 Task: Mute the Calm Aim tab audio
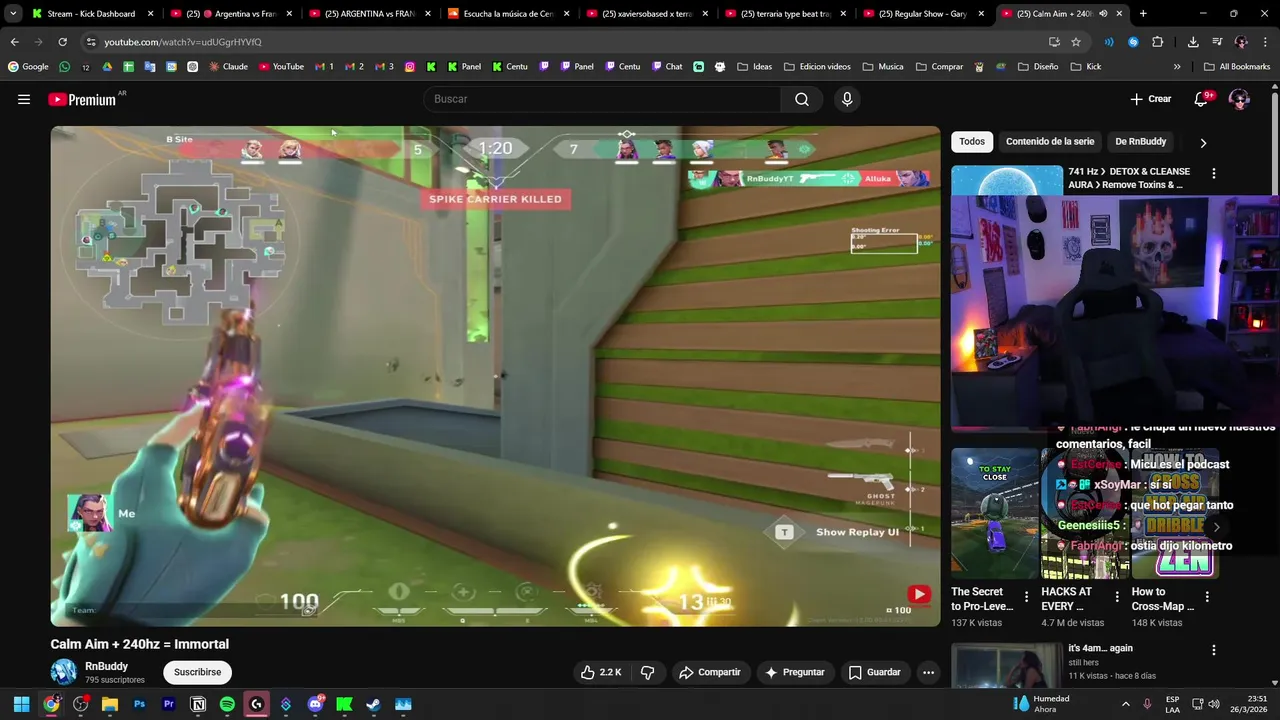1103,14
